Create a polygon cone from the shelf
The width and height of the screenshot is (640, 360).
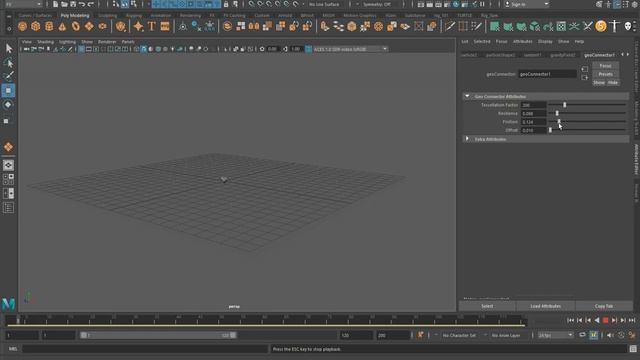62,27
